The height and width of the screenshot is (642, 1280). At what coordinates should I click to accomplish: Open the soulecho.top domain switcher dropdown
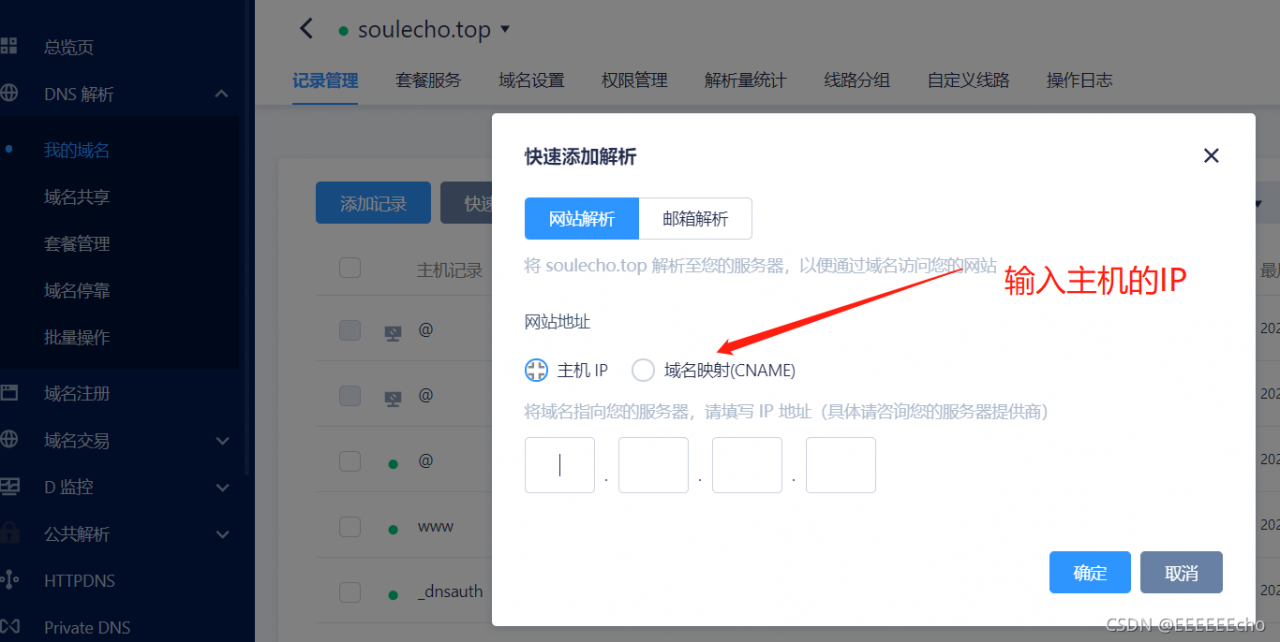click(x=505, y=29)
